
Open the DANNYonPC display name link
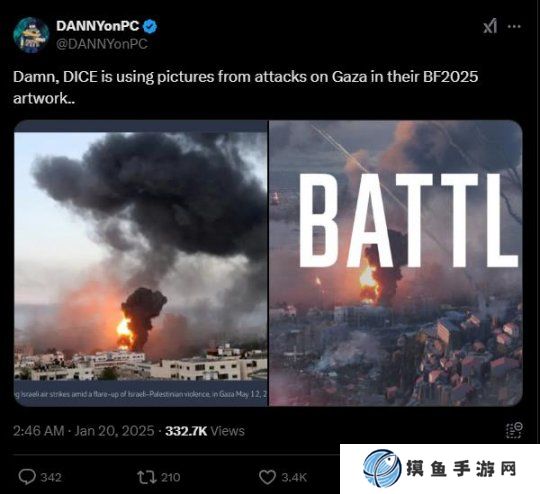pyautogui.click(x=97, y=26)
